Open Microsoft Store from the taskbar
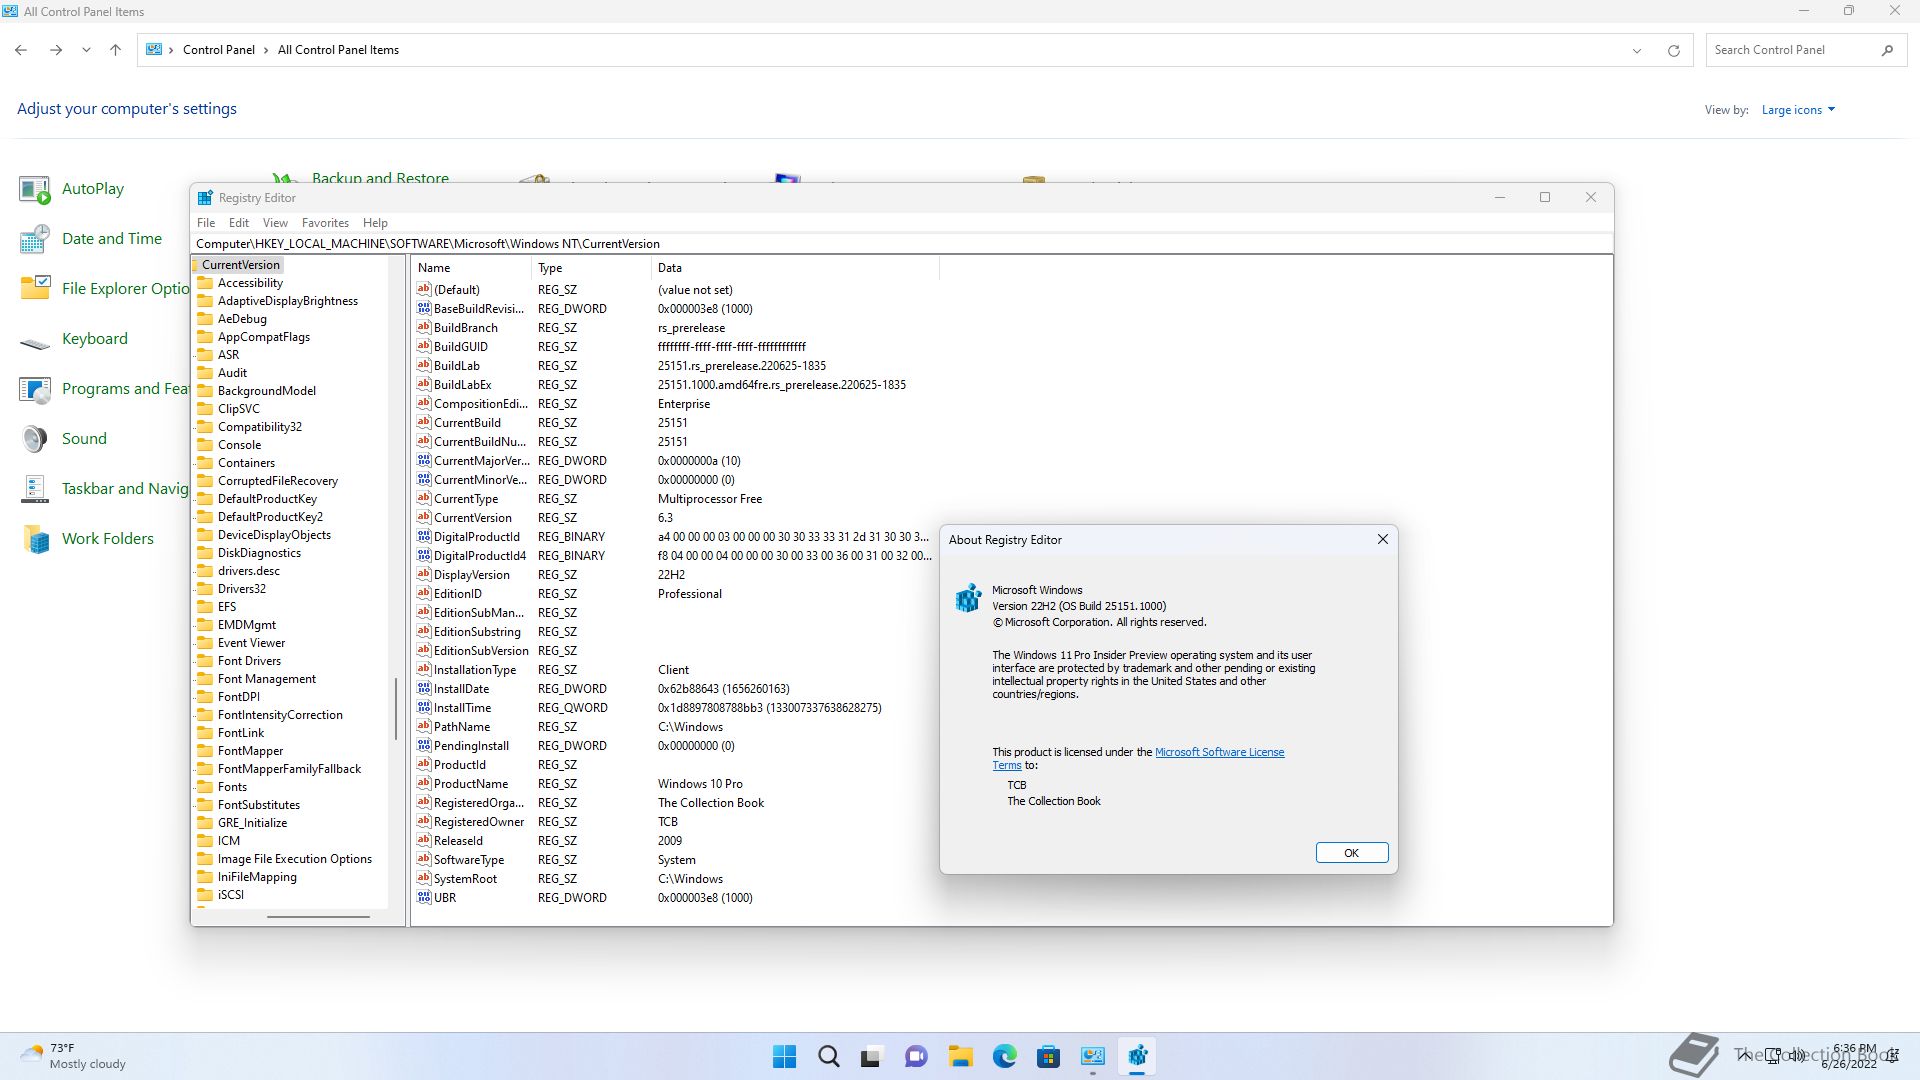 pyautogui.click(x=1048, y=1056)
